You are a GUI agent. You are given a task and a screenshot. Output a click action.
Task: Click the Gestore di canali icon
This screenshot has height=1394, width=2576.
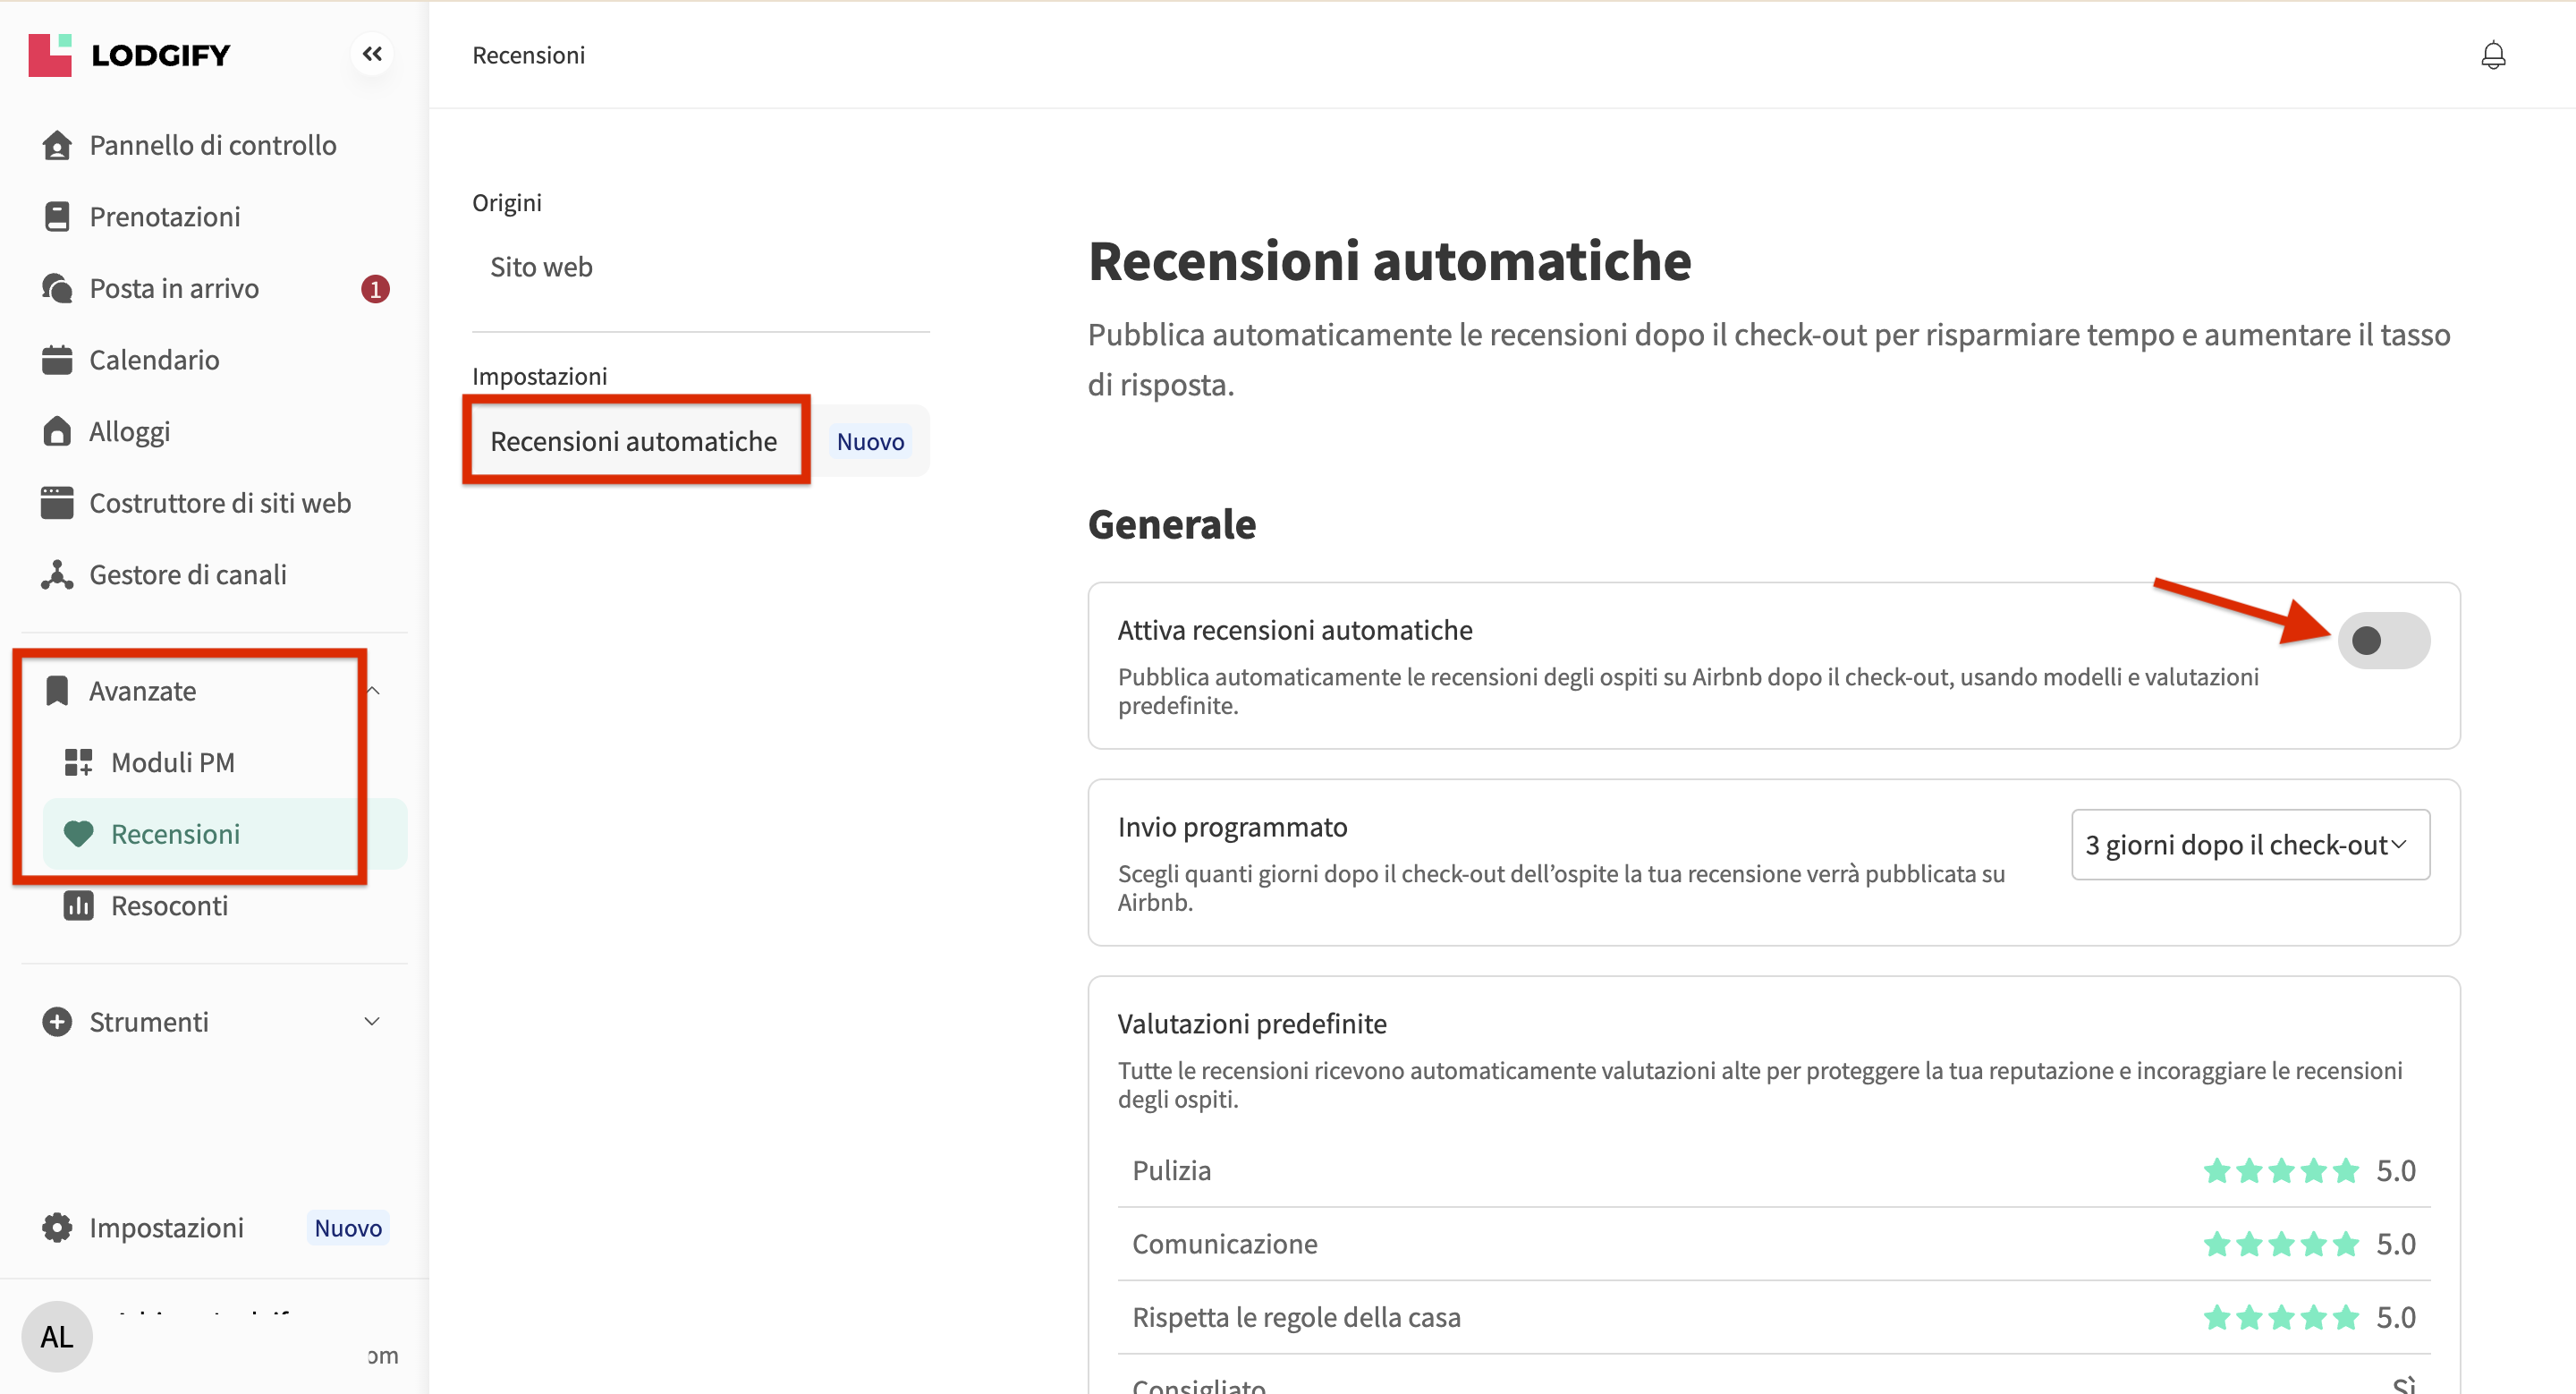point(57,575)
